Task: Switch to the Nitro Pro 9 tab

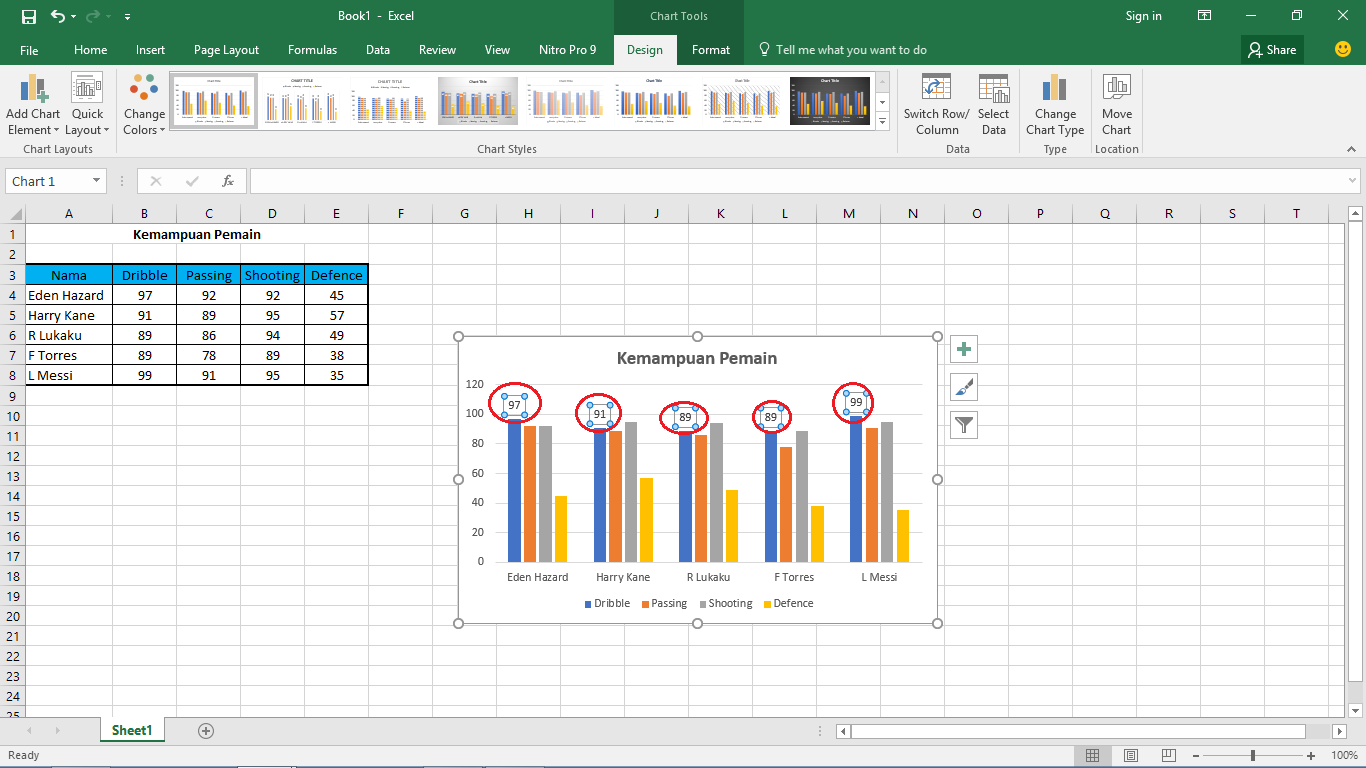Action: pos(568,49)
